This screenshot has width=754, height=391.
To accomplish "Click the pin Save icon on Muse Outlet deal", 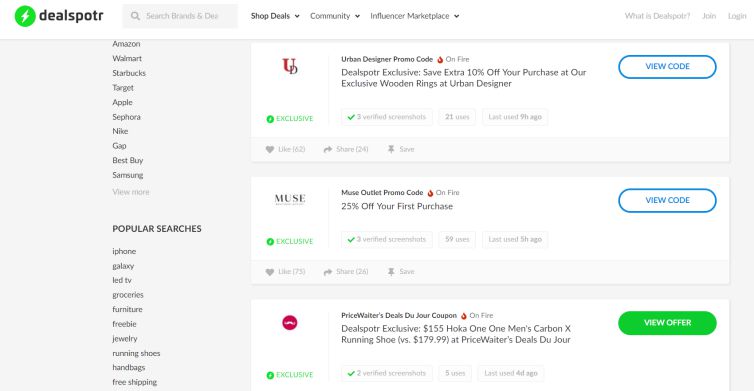I will pyautogui.click(x=391, y=272).
